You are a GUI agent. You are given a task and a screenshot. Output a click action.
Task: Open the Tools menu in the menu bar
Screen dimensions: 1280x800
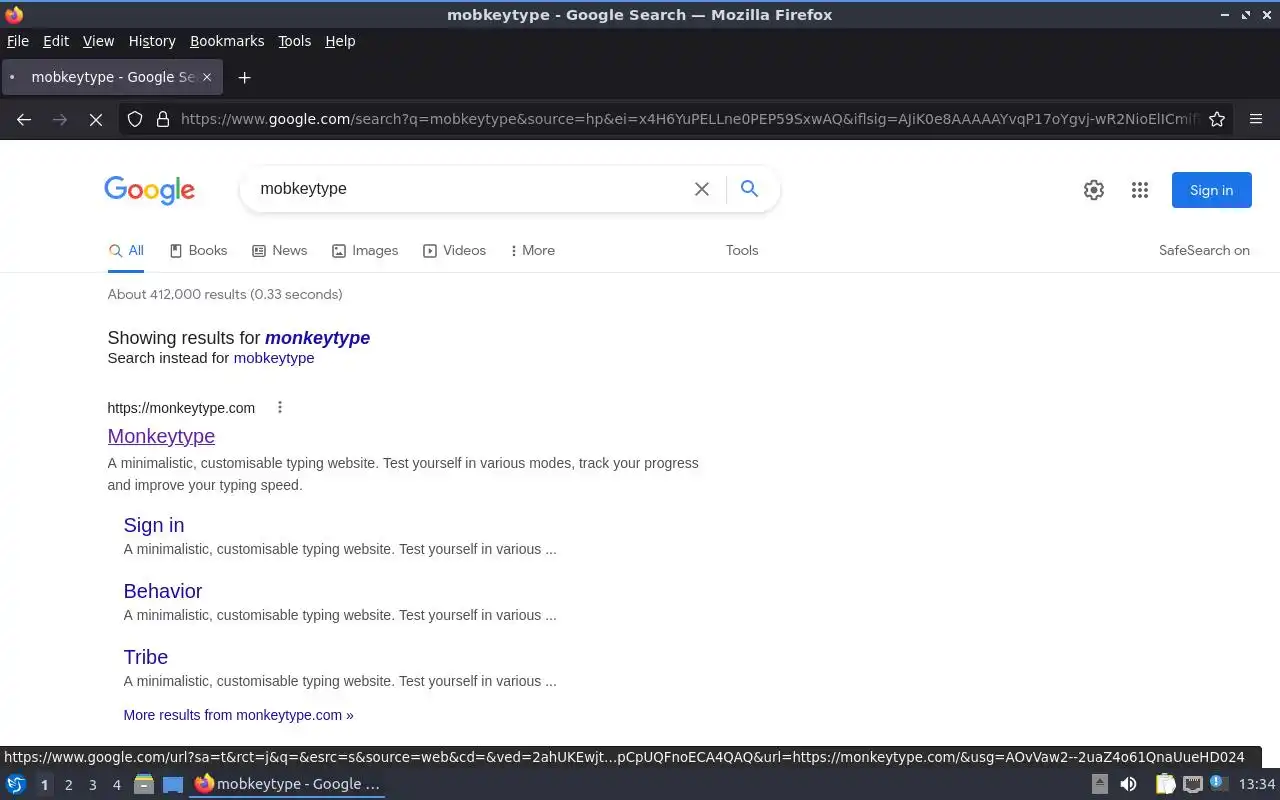point(294,41)
